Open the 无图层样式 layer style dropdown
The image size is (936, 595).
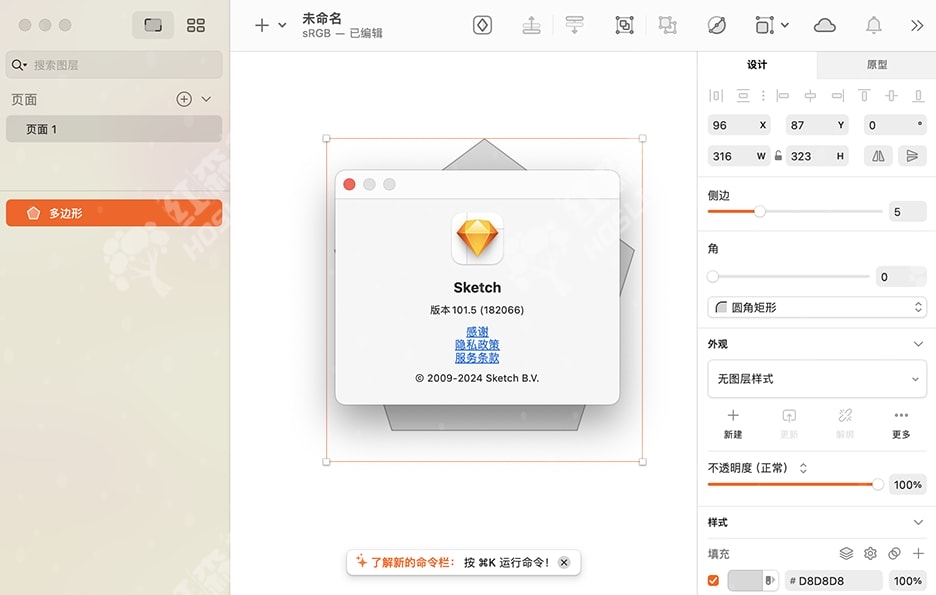817,379
